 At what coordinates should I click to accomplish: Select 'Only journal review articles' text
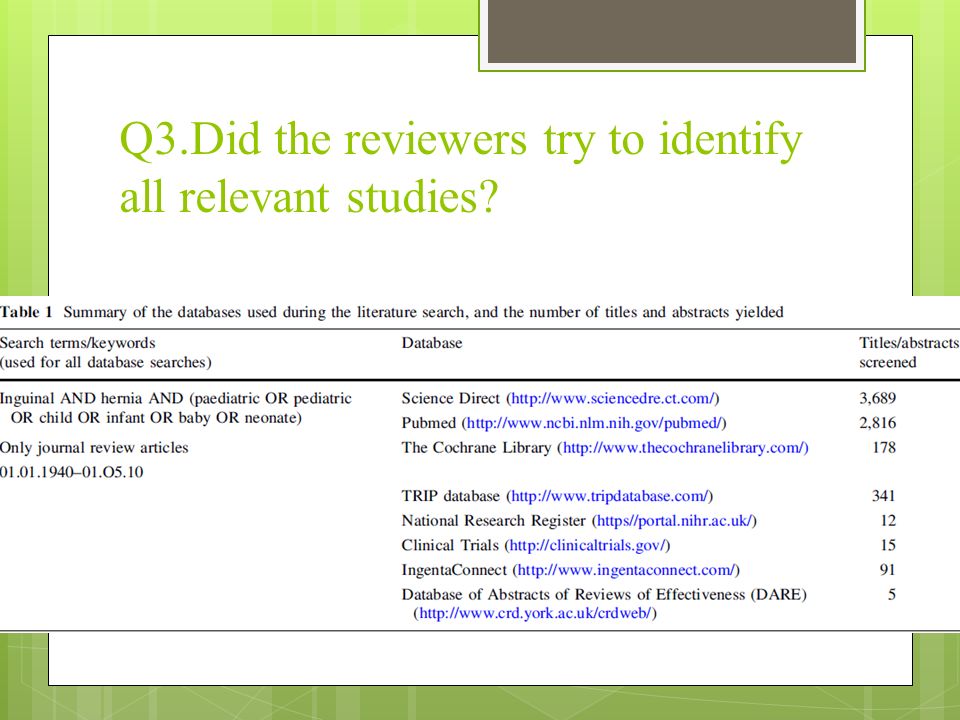pyautogui.click(x=94, y=448)
